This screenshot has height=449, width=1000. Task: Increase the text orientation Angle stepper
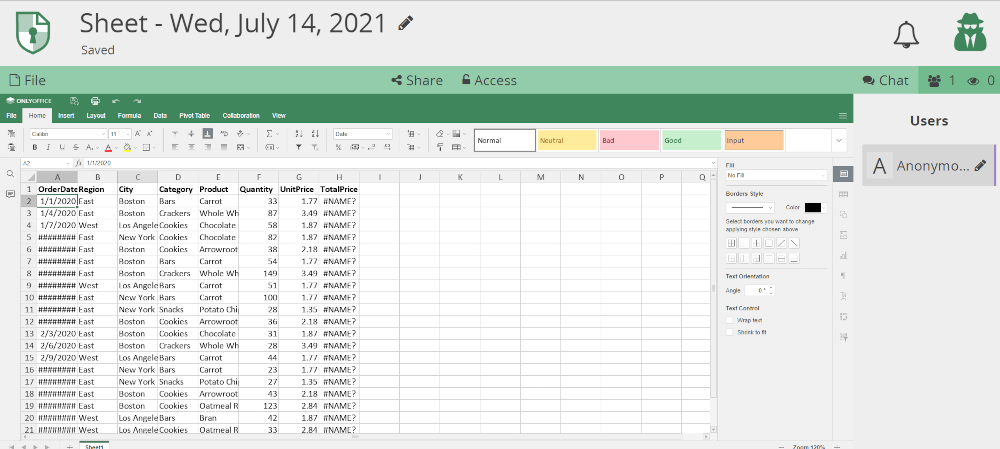coord(772,288)
